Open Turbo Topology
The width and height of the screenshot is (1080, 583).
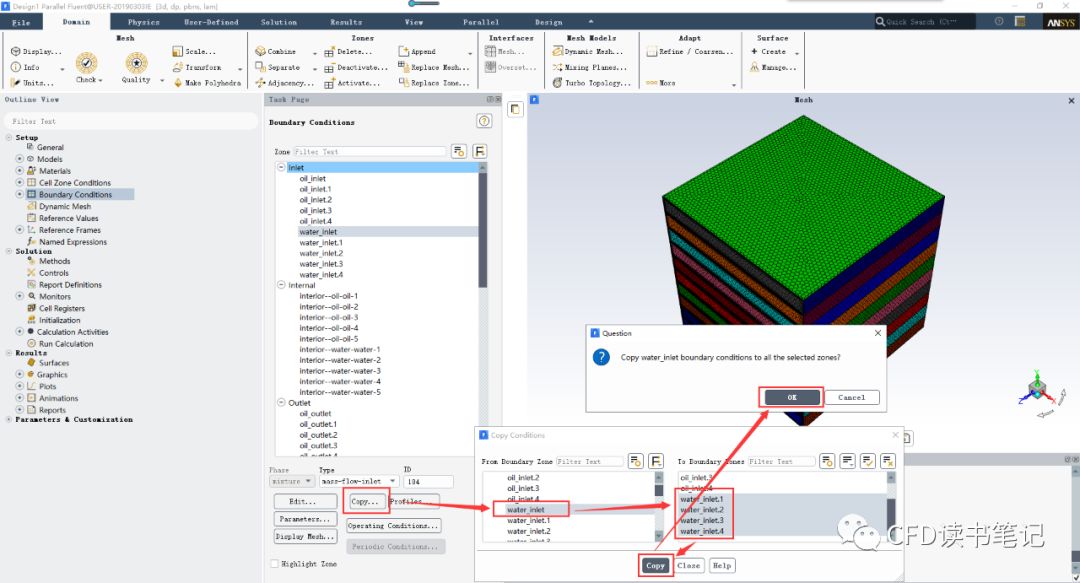592,83
